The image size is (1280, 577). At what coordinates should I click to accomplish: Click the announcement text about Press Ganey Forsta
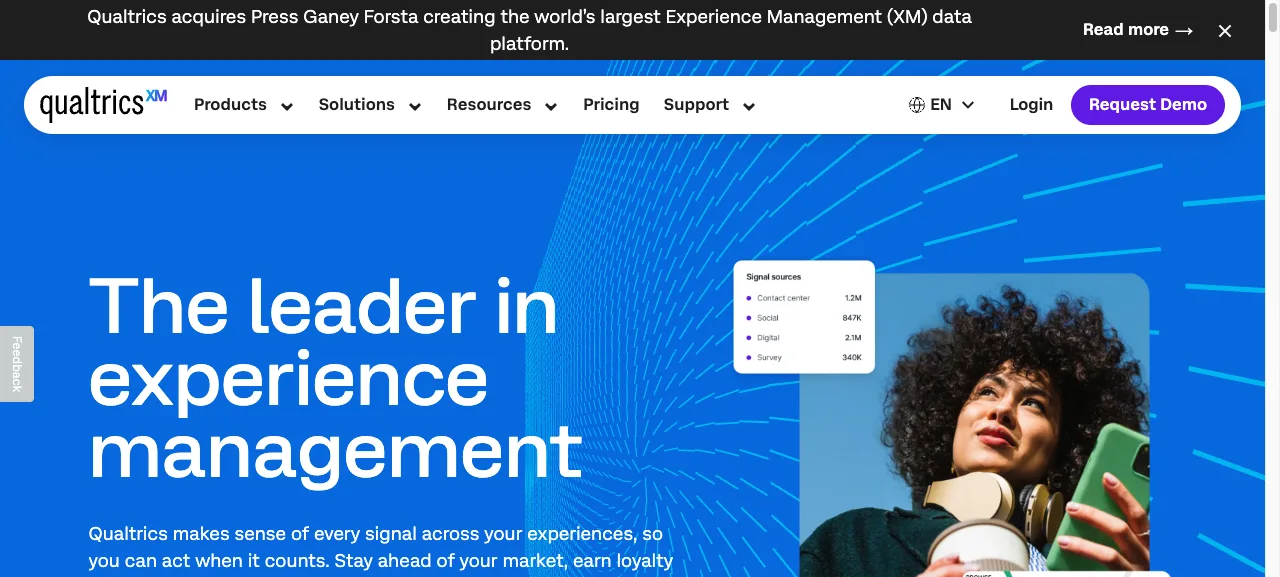point(529,30)
